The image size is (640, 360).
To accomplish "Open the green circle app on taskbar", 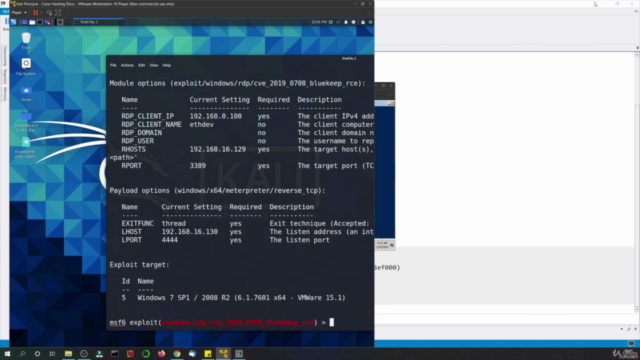I will pyautogui.click(x=146, y=353).
